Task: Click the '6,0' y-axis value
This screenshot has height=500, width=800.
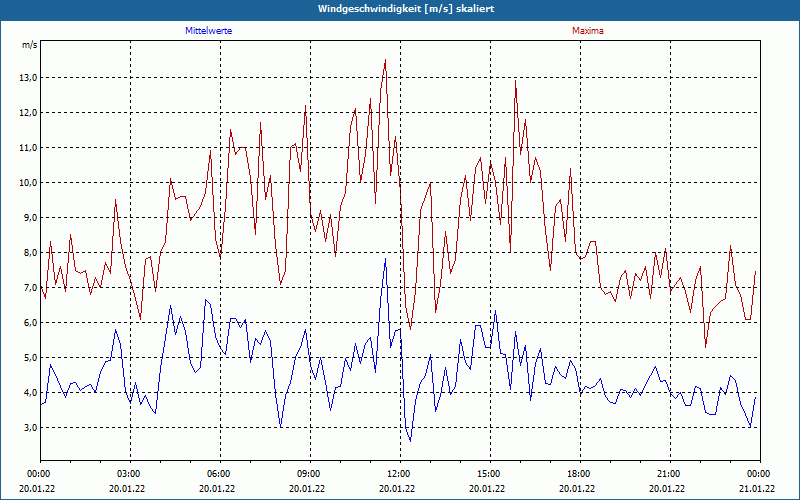Action: point(30,322)
